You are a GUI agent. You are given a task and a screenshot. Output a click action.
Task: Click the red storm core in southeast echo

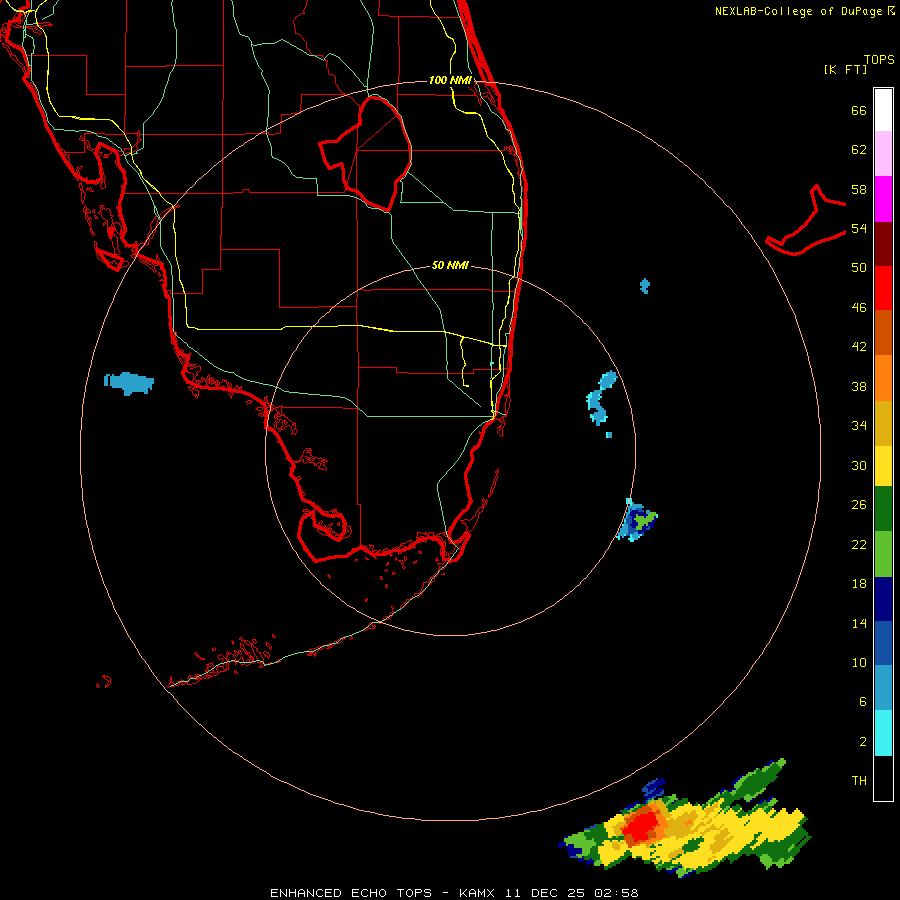(x=641, y=827)
